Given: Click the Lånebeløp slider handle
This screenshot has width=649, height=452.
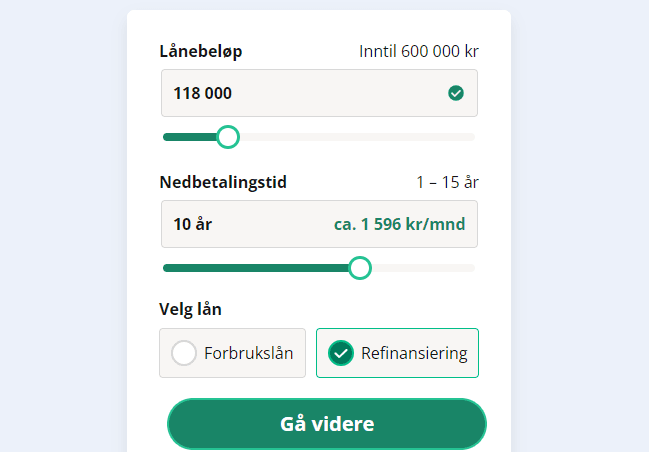Looking at the screenshot, I should coord(228,137).
